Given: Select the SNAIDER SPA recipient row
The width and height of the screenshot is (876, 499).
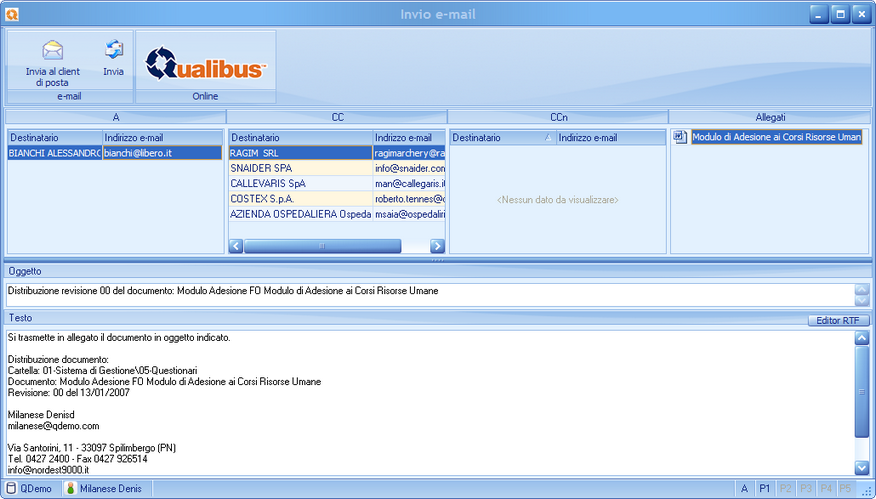Looking at the screenshot, I should click(x=300, y=169).
